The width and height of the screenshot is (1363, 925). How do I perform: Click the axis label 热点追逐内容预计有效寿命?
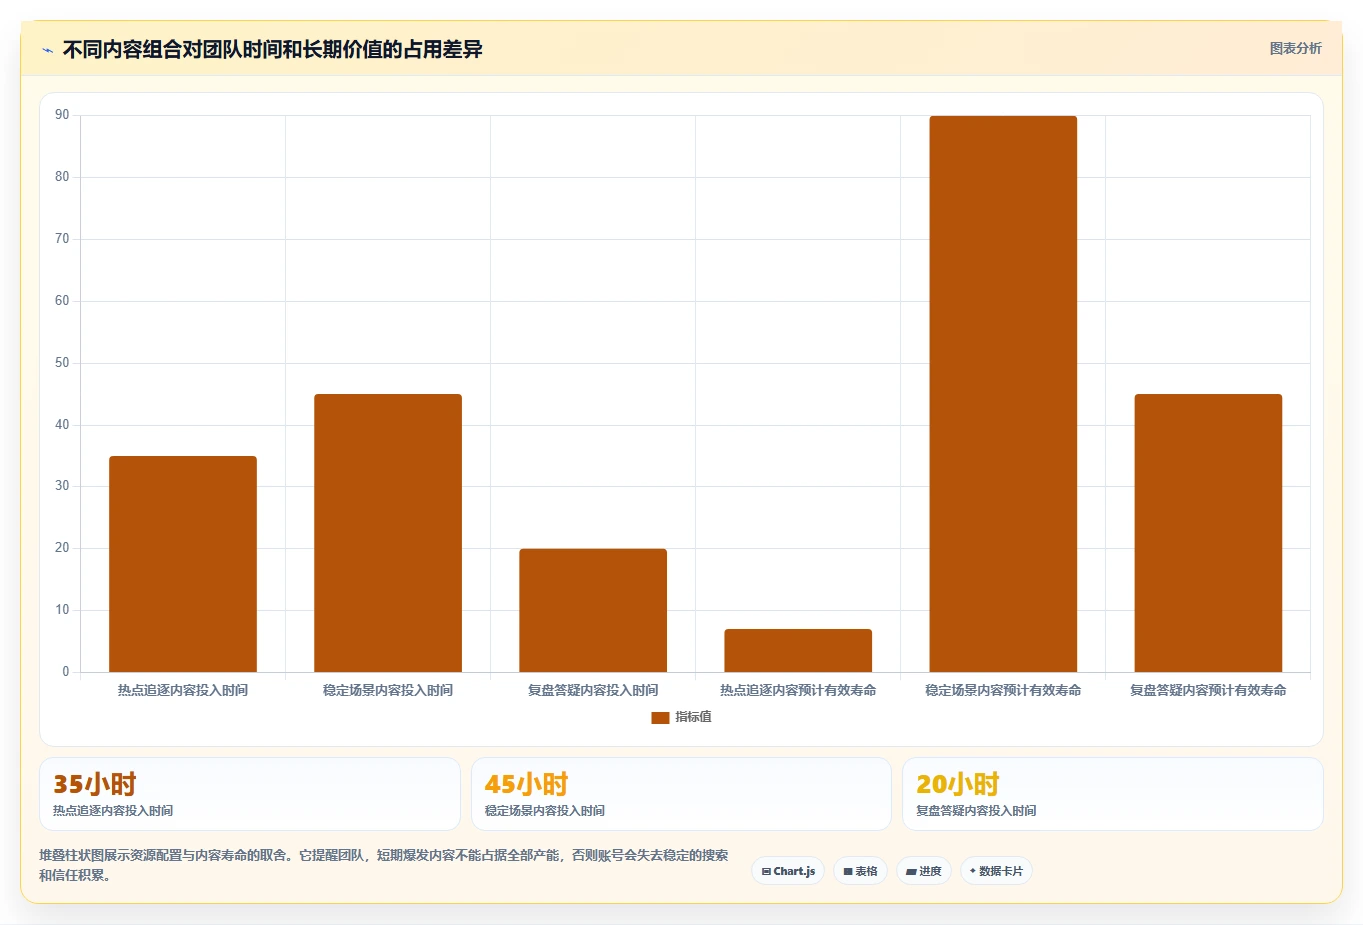[x=798, y=690]
